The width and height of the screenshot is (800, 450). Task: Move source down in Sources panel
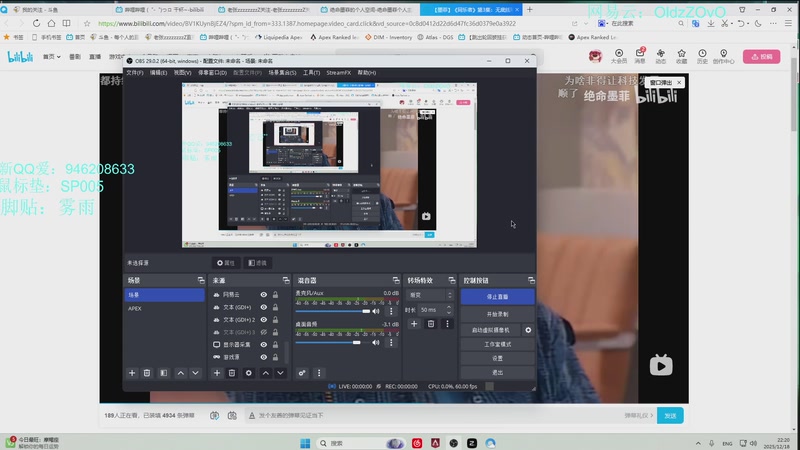(281, 373)
